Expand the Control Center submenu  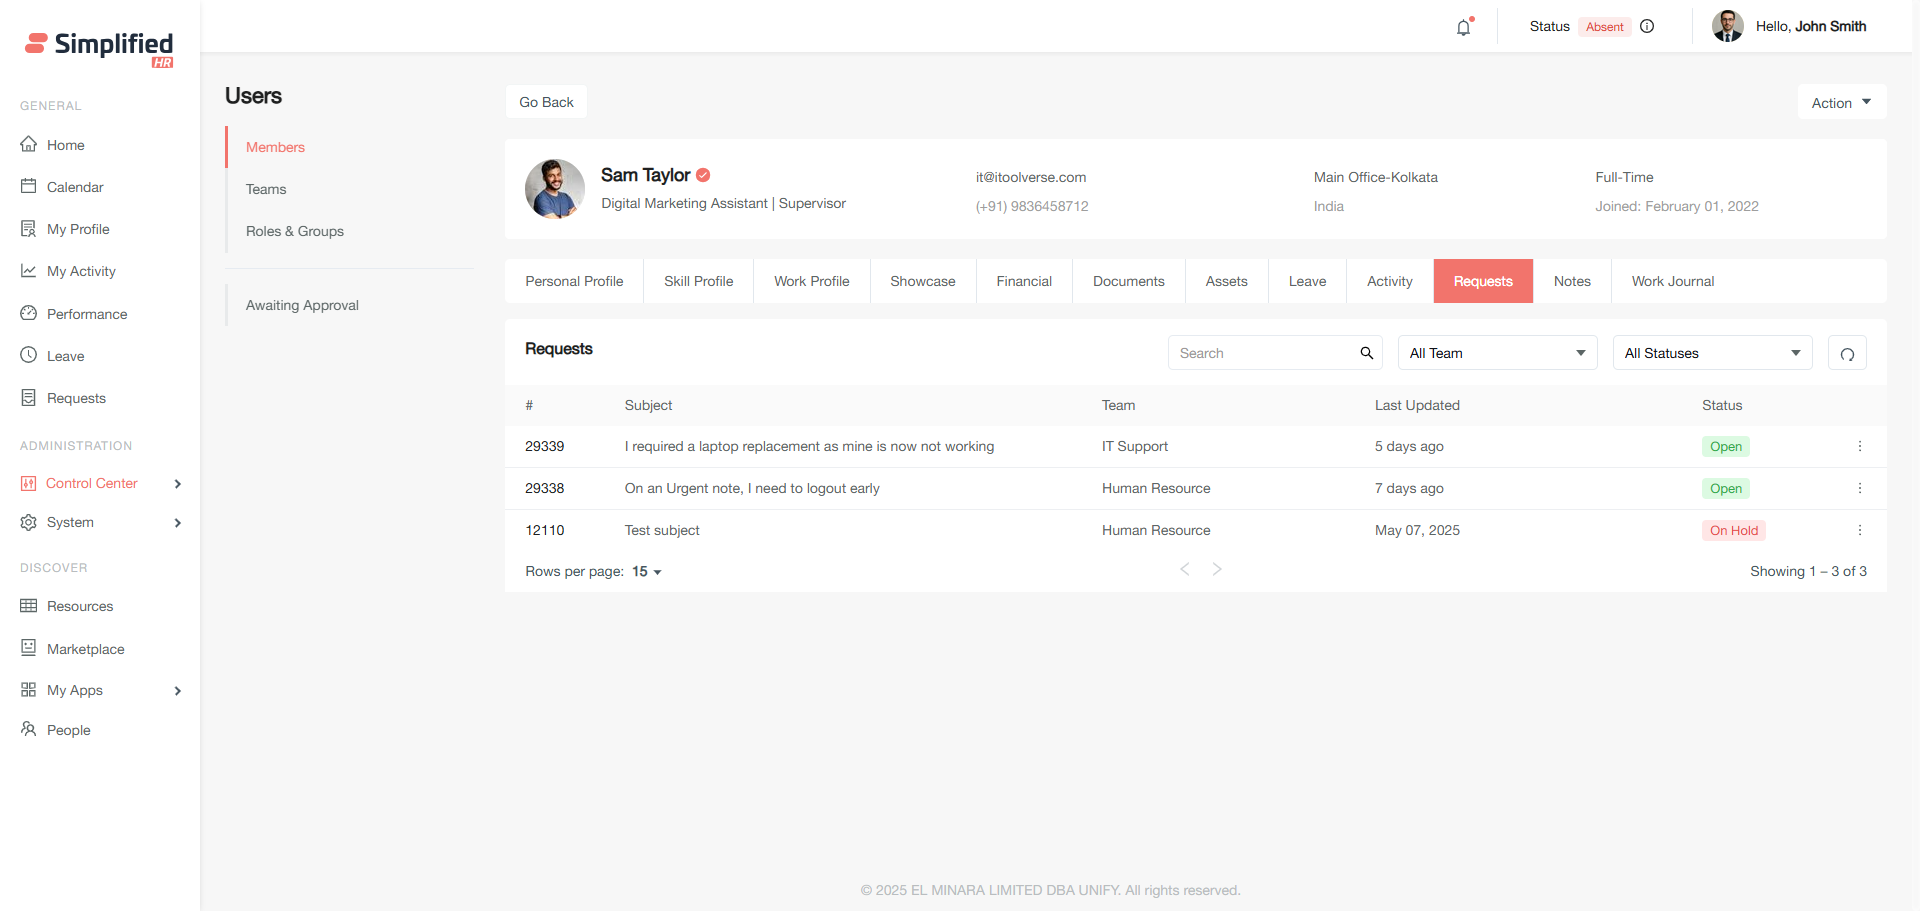[x=178, y=484]
